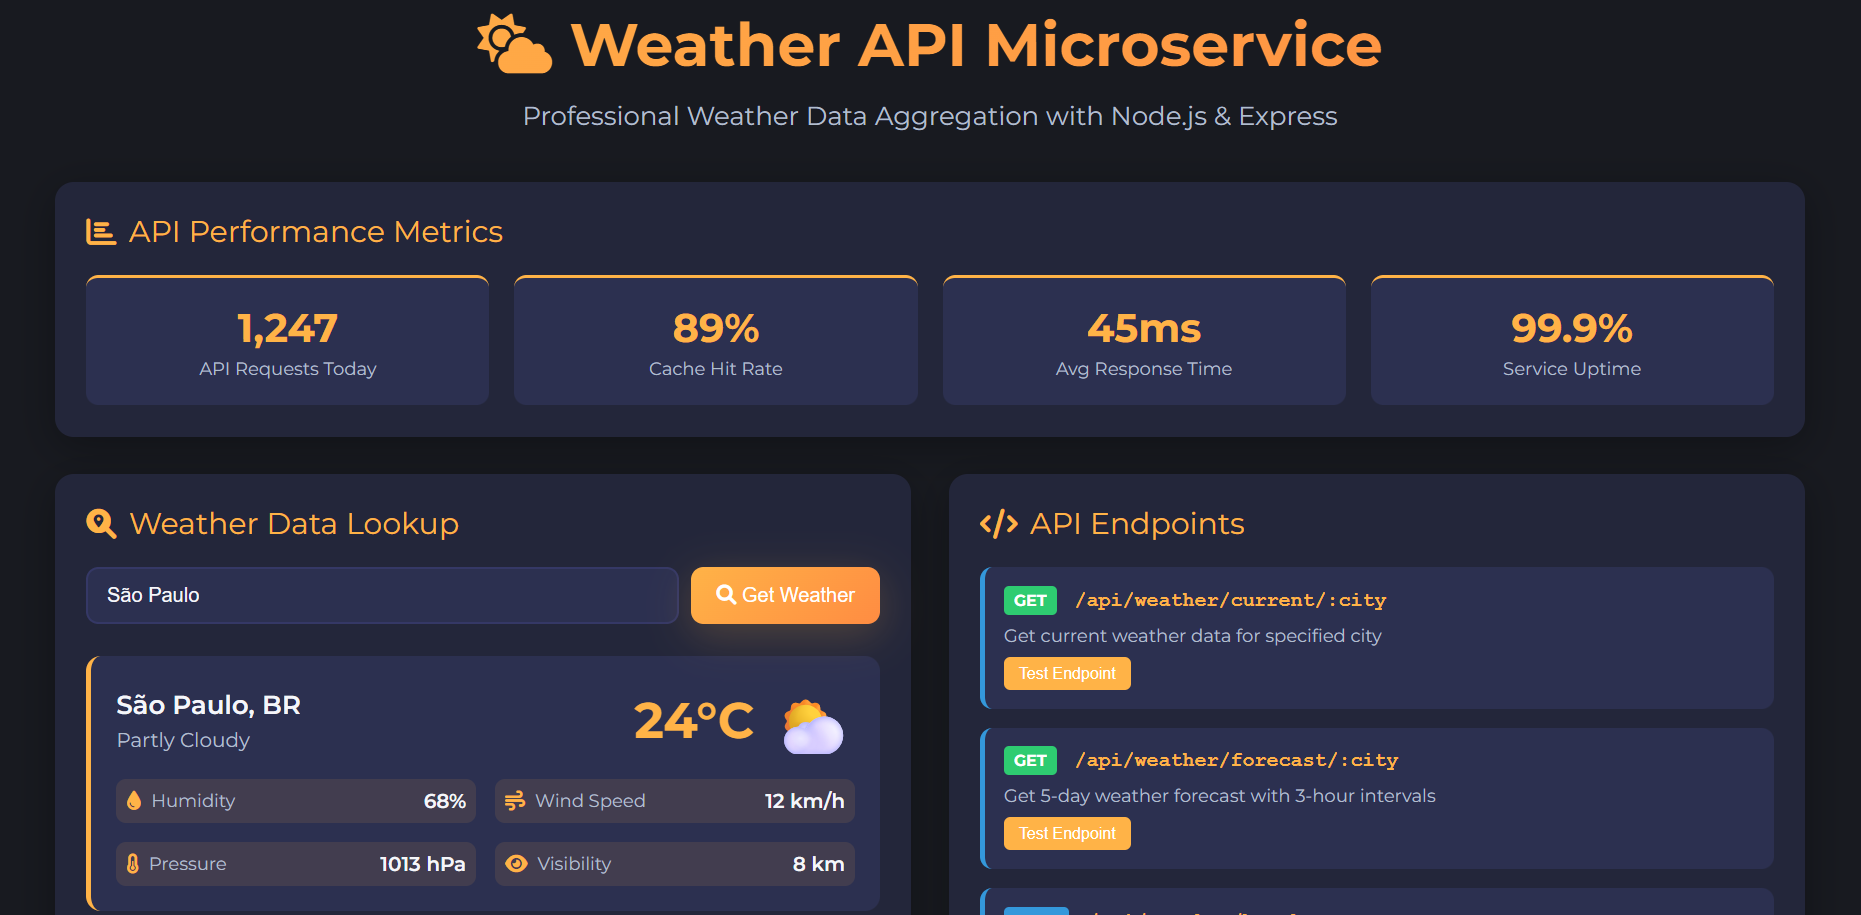1861x915 pixels.
Task: Select the Service Uptime metric card
Action: pyautogui.click(x=1571, y=340)
